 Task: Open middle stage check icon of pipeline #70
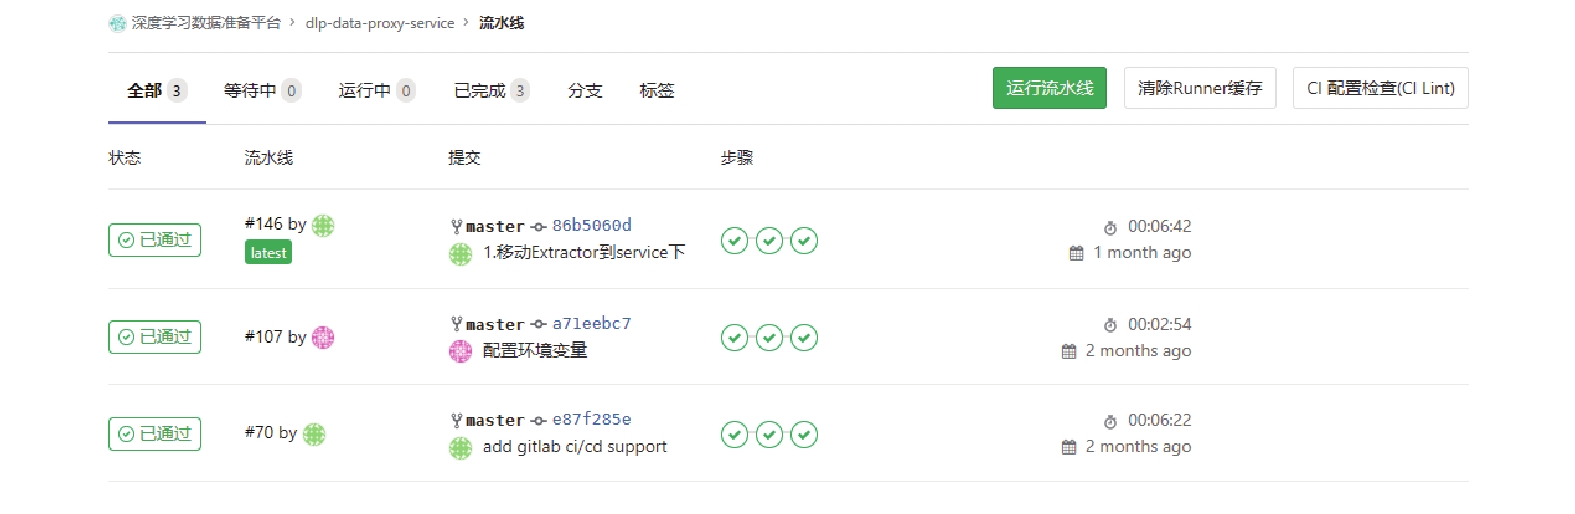(769, 434)
